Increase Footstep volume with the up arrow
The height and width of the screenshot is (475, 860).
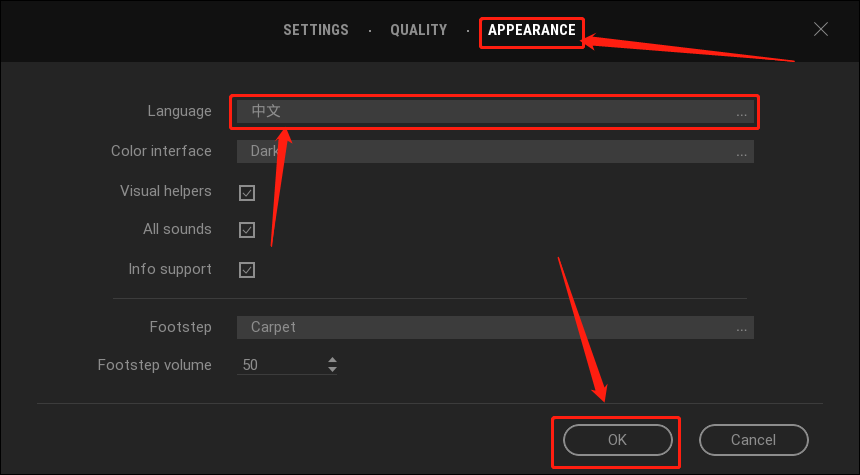pos(332,360)
